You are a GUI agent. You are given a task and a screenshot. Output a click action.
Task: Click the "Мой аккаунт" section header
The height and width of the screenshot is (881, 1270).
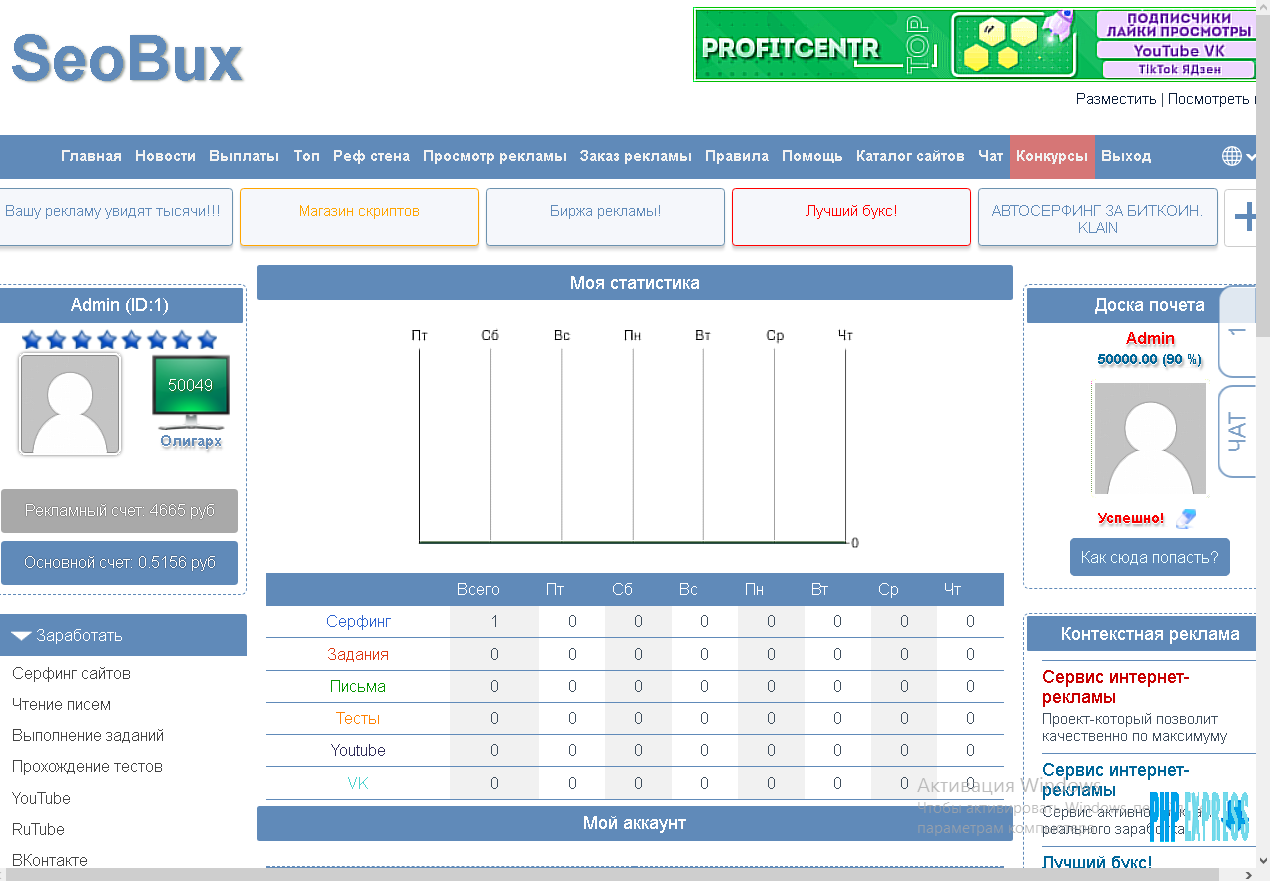635,823
